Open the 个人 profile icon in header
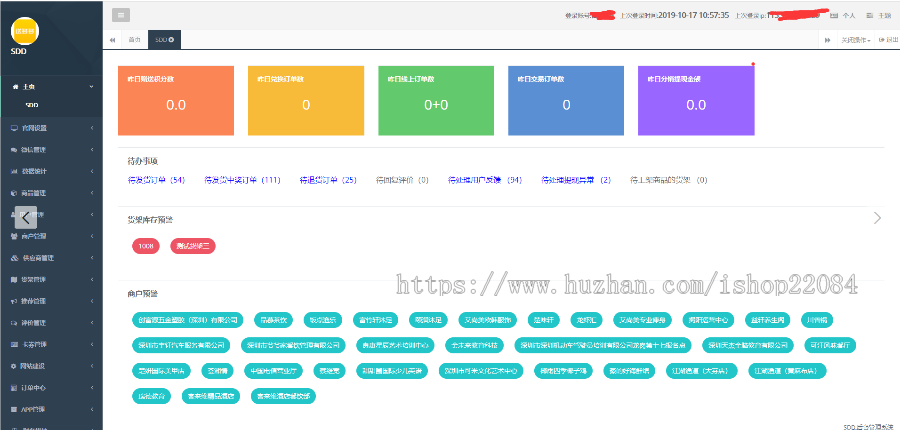 tap(843, 16)
